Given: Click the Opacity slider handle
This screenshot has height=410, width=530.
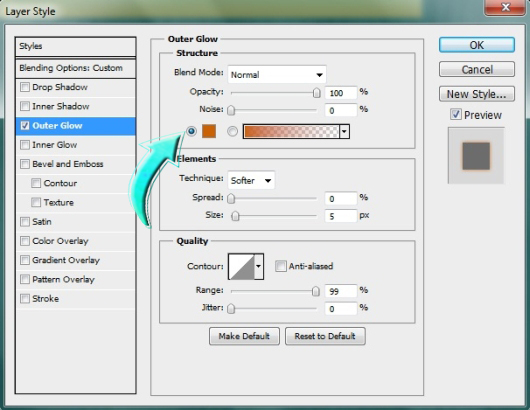Looking at the screenshot, I should tap(316, 93).
